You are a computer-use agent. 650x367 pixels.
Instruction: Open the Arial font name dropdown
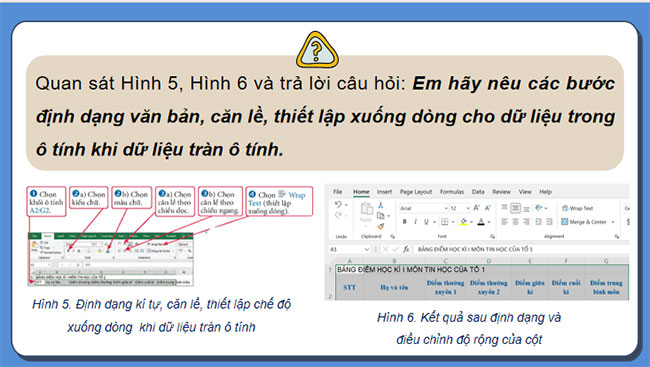pos(446,208)
